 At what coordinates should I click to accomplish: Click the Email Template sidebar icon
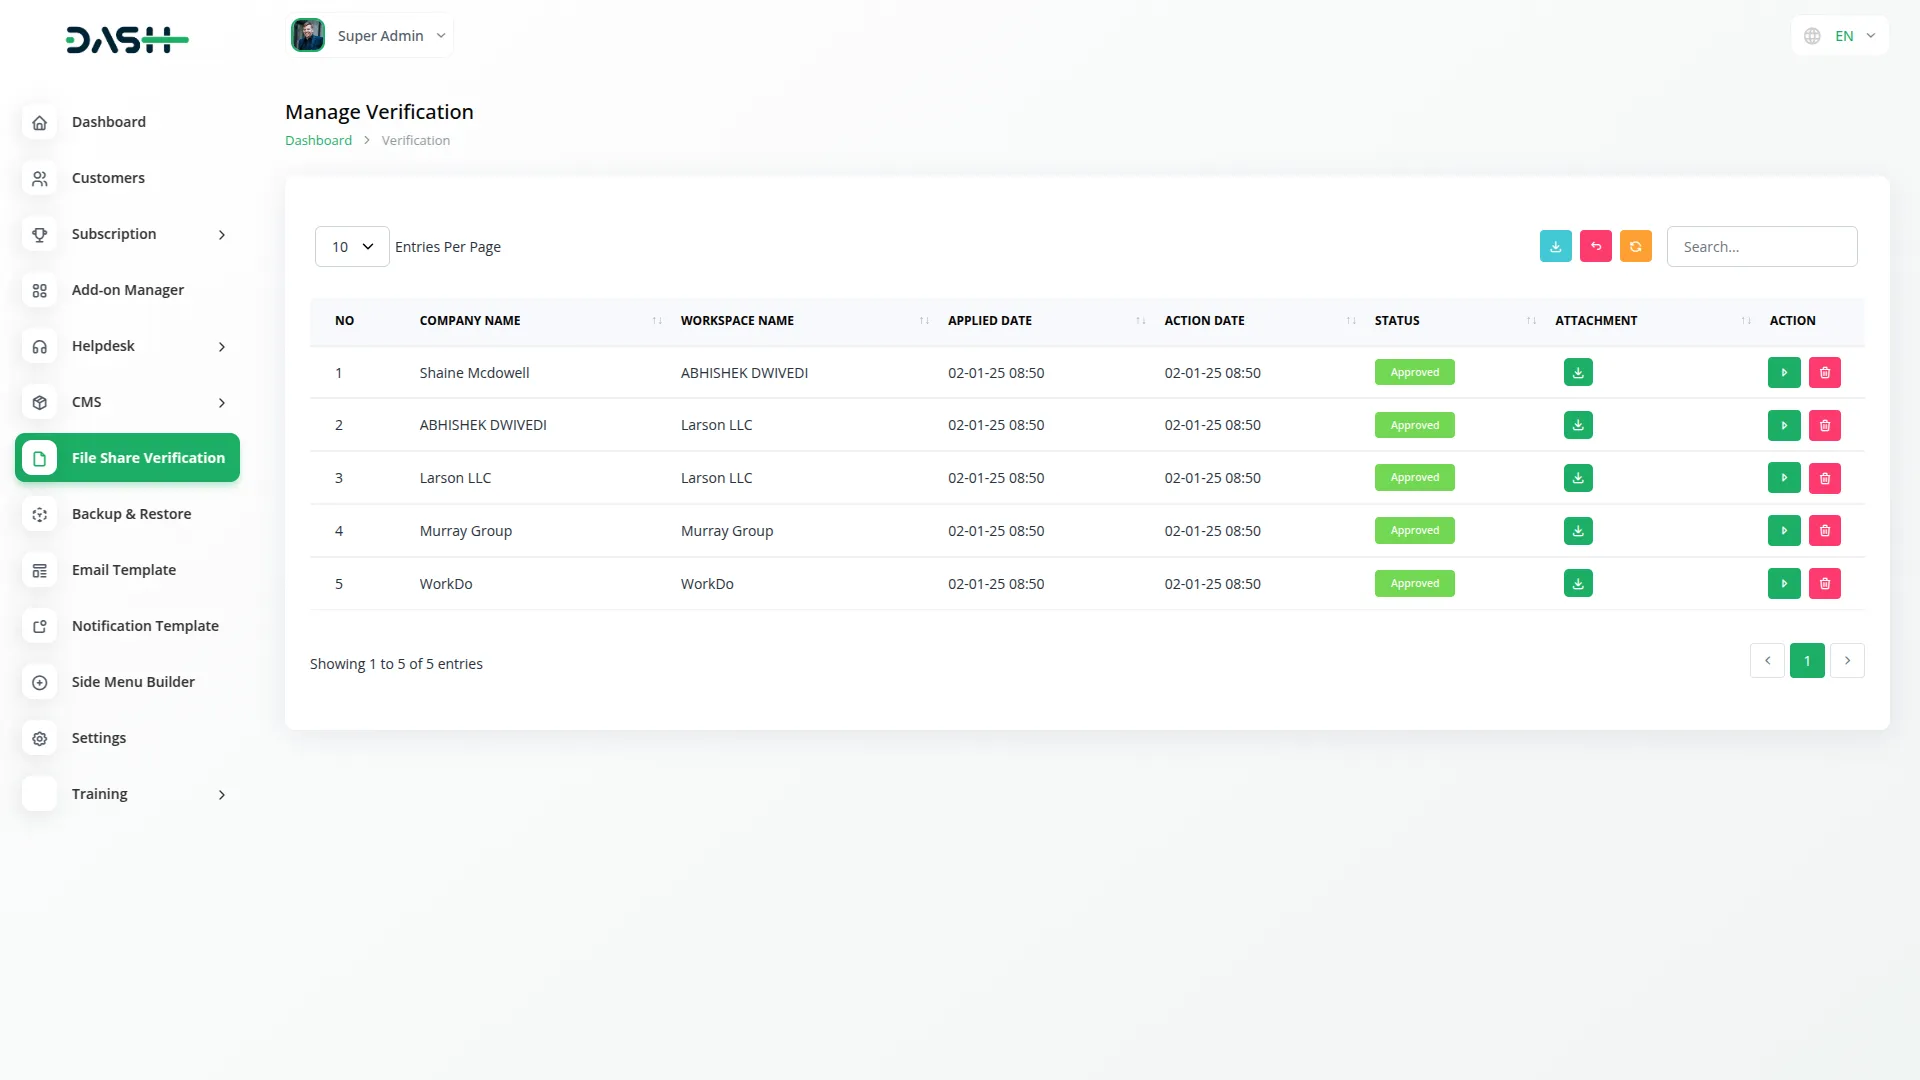click(39, 570)
